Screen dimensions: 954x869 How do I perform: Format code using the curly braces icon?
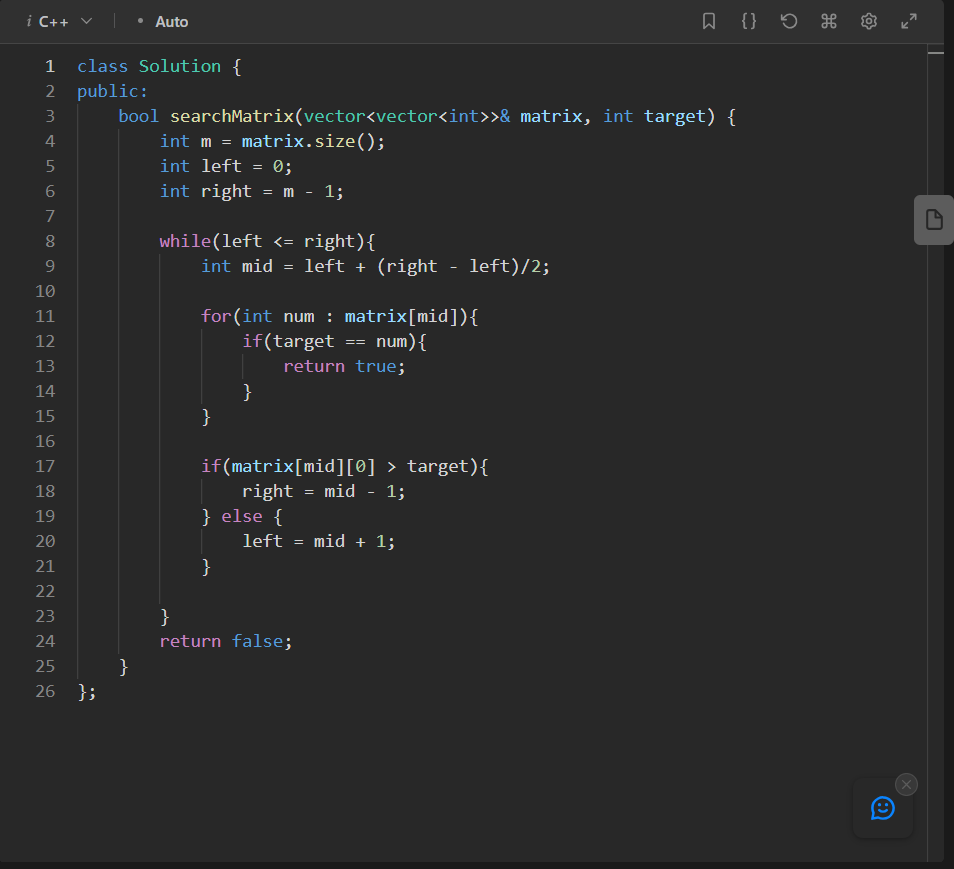(749, 21)
